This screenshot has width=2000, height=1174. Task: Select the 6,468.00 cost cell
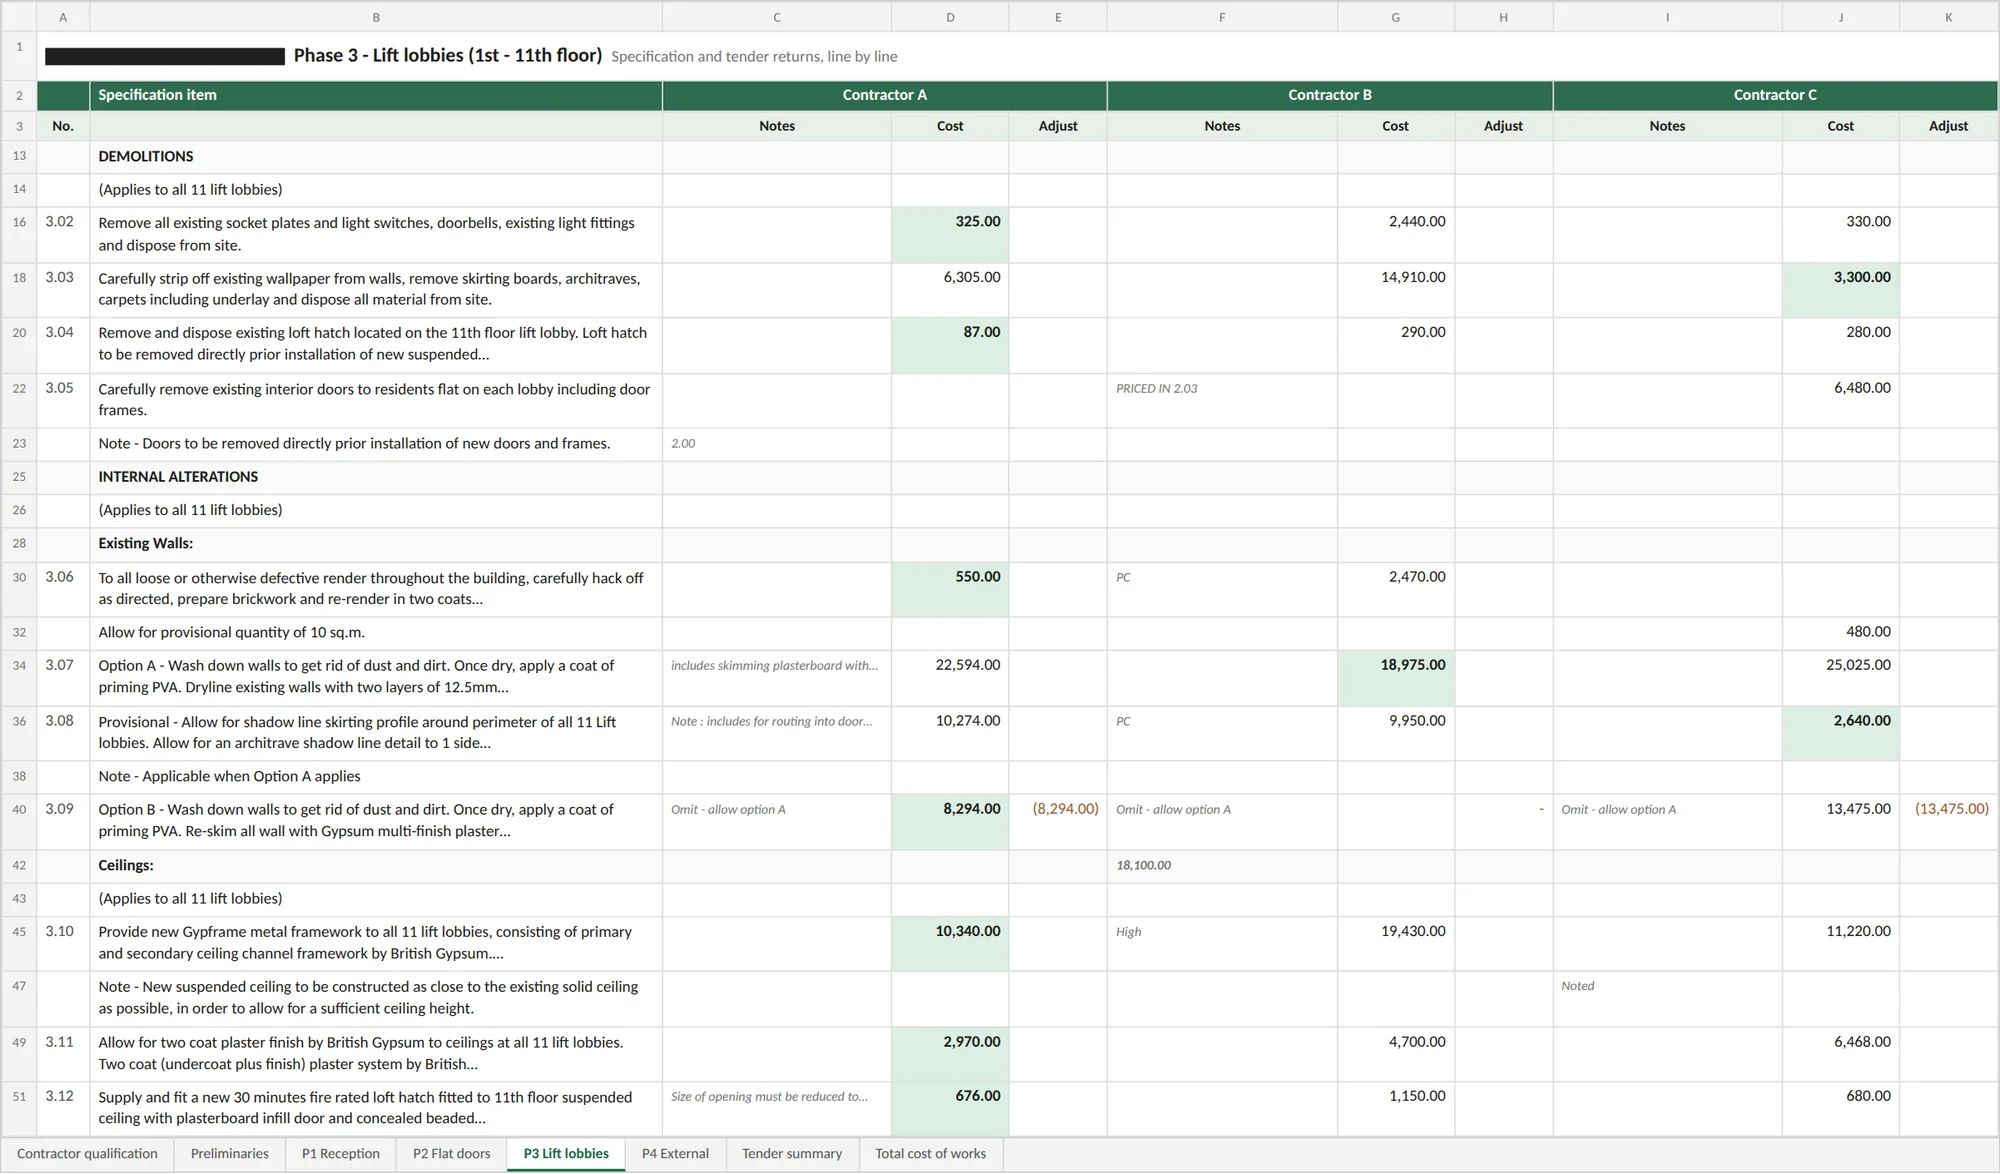click(x=1840, y=1054)
